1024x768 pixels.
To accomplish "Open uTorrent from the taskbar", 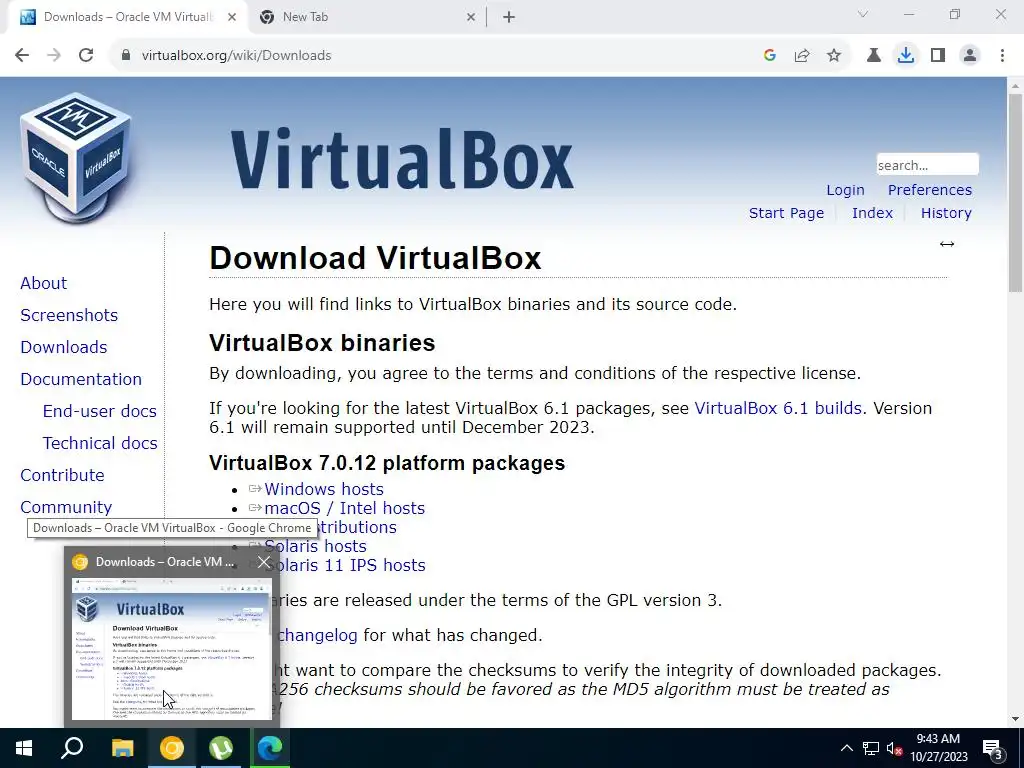I will click(x=221, y=748).
